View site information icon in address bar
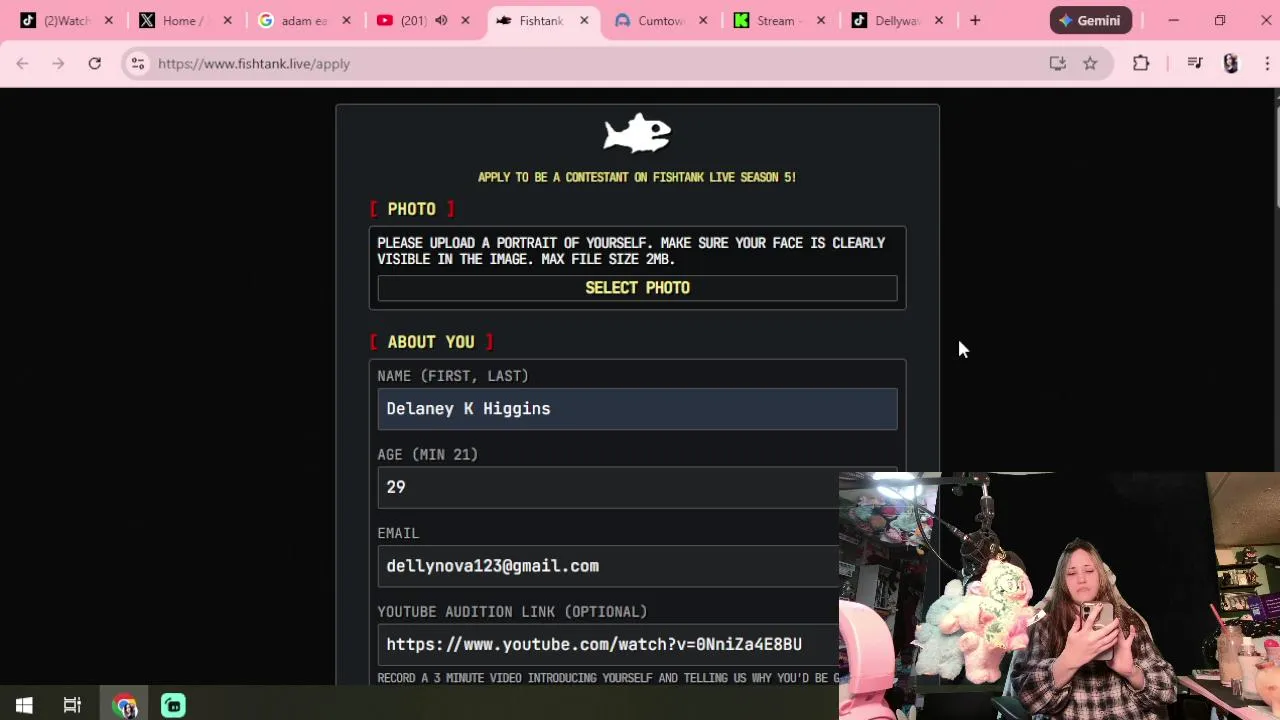 (138, 63)
